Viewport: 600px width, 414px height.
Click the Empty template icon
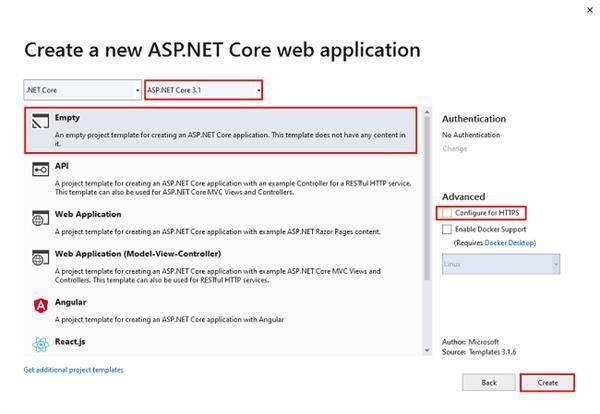pyautogui.click(x=39, y=122)
